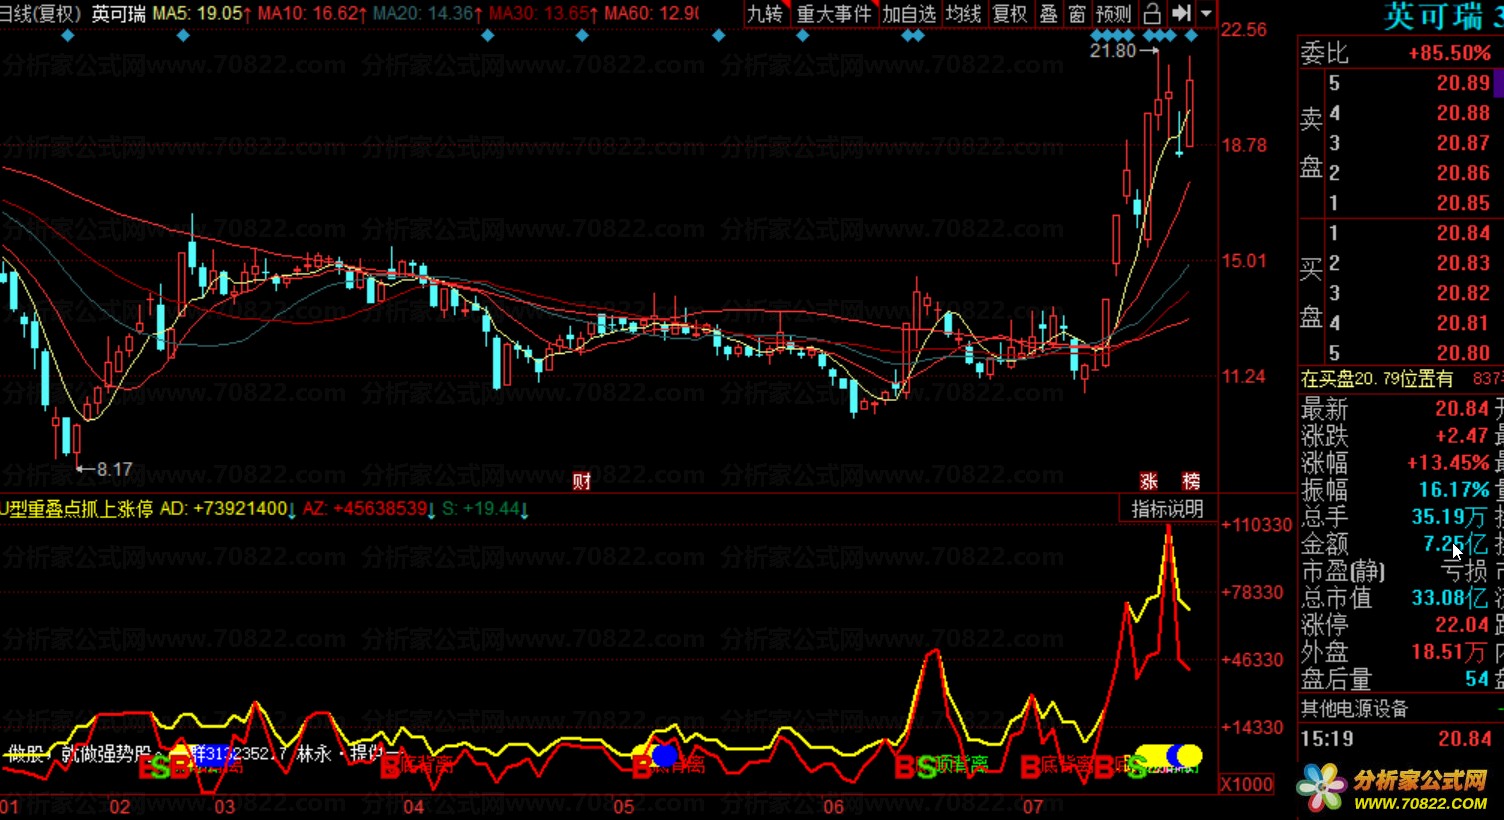
Task: Click the 07 month label on time axis
Action: point(1033,806)
